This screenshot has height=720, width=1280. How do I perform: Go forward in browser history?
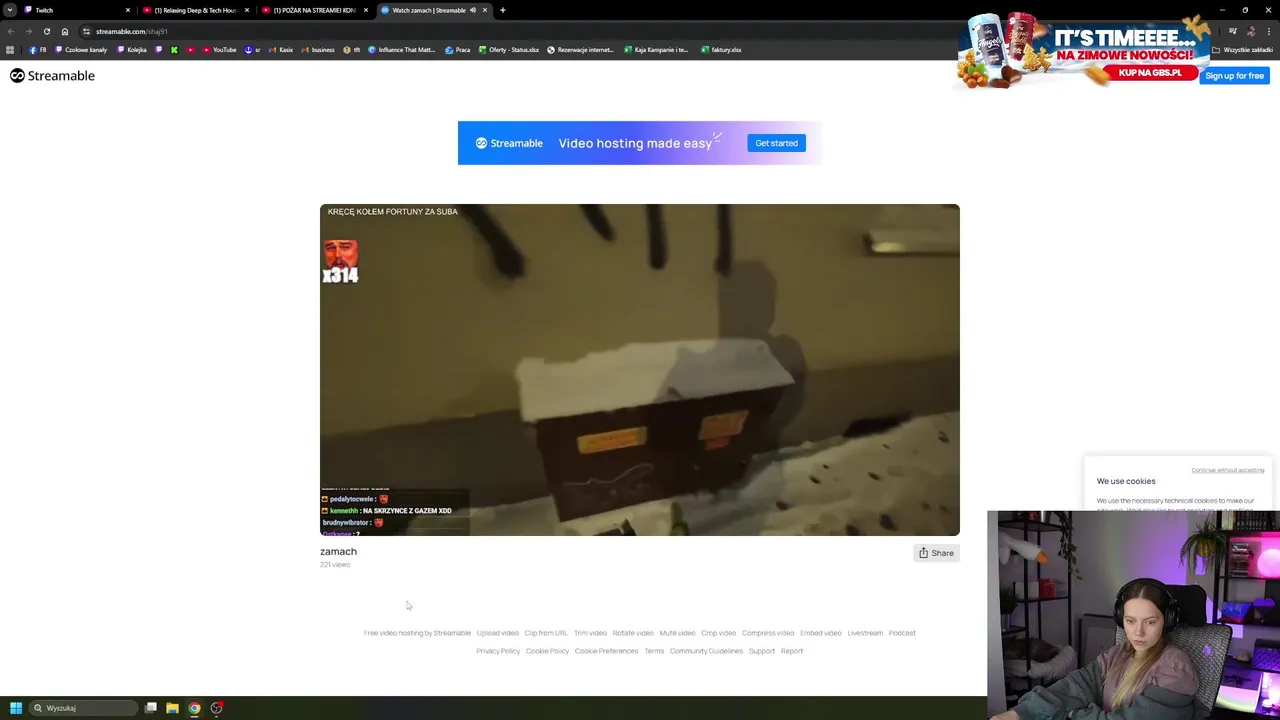(28, 31)
